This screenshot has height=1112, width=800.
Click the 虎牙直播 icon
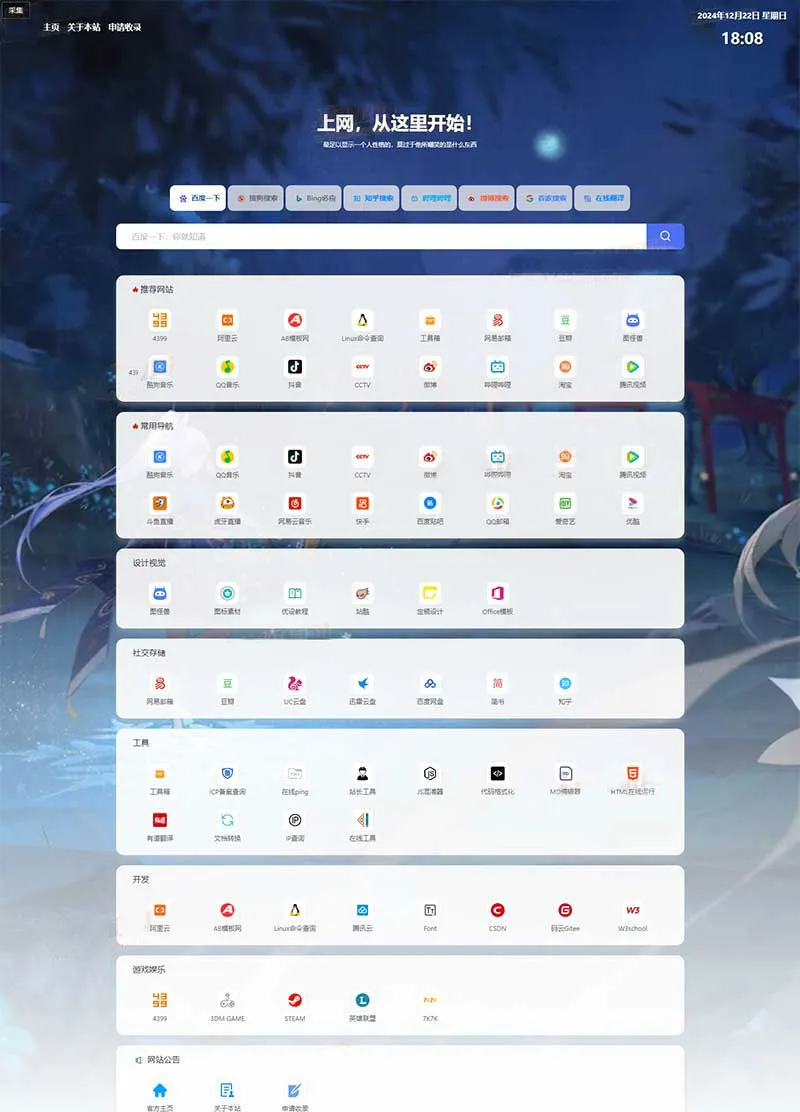(227, 508)
